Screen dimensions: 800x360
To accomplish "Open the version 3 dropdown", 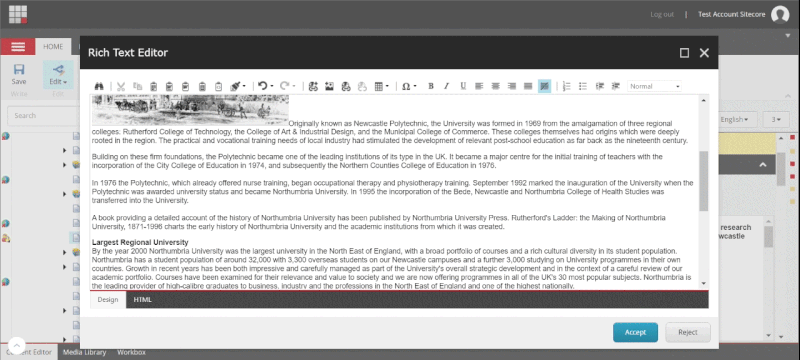I will [776, 119].
